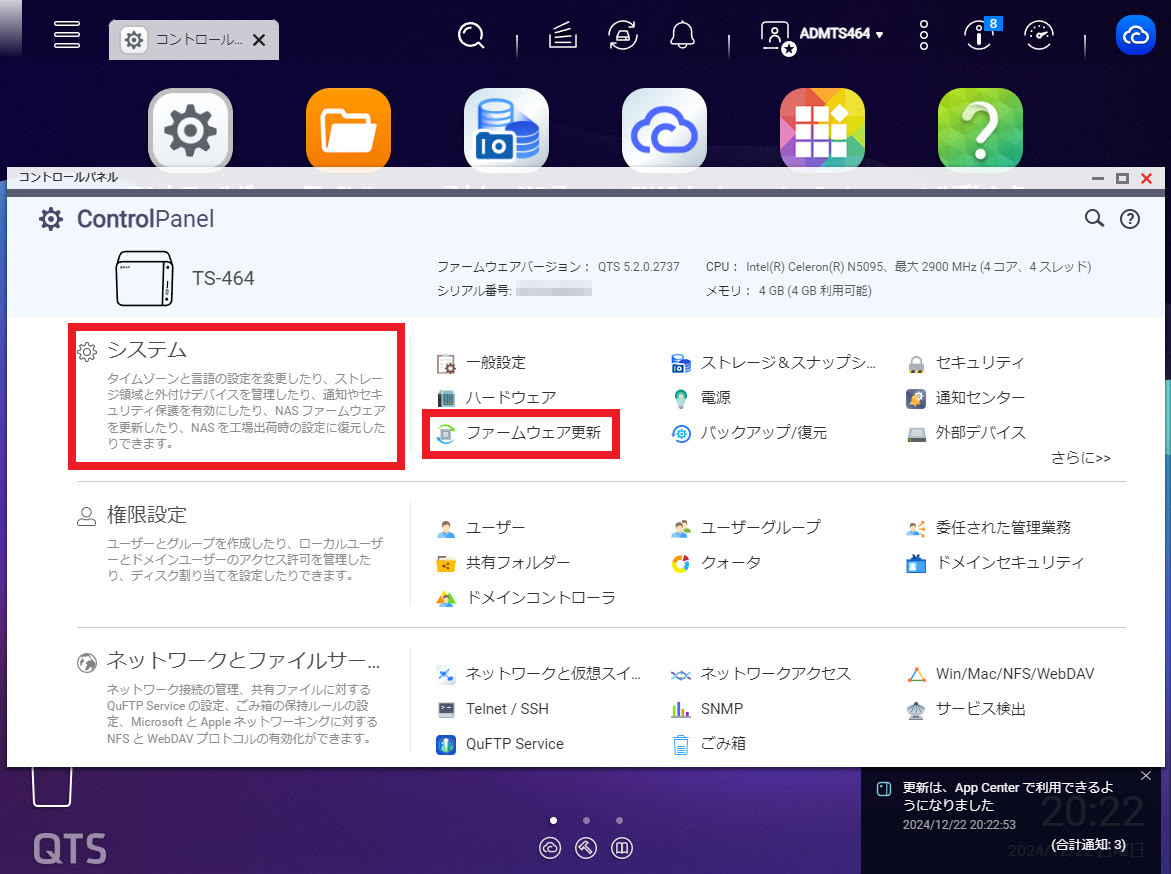Image resolution: width=1171 pixels, height=874 pixels.
Task: Open the info icon with badge 8
Action: pyautogui.click(x=980, y=34)
